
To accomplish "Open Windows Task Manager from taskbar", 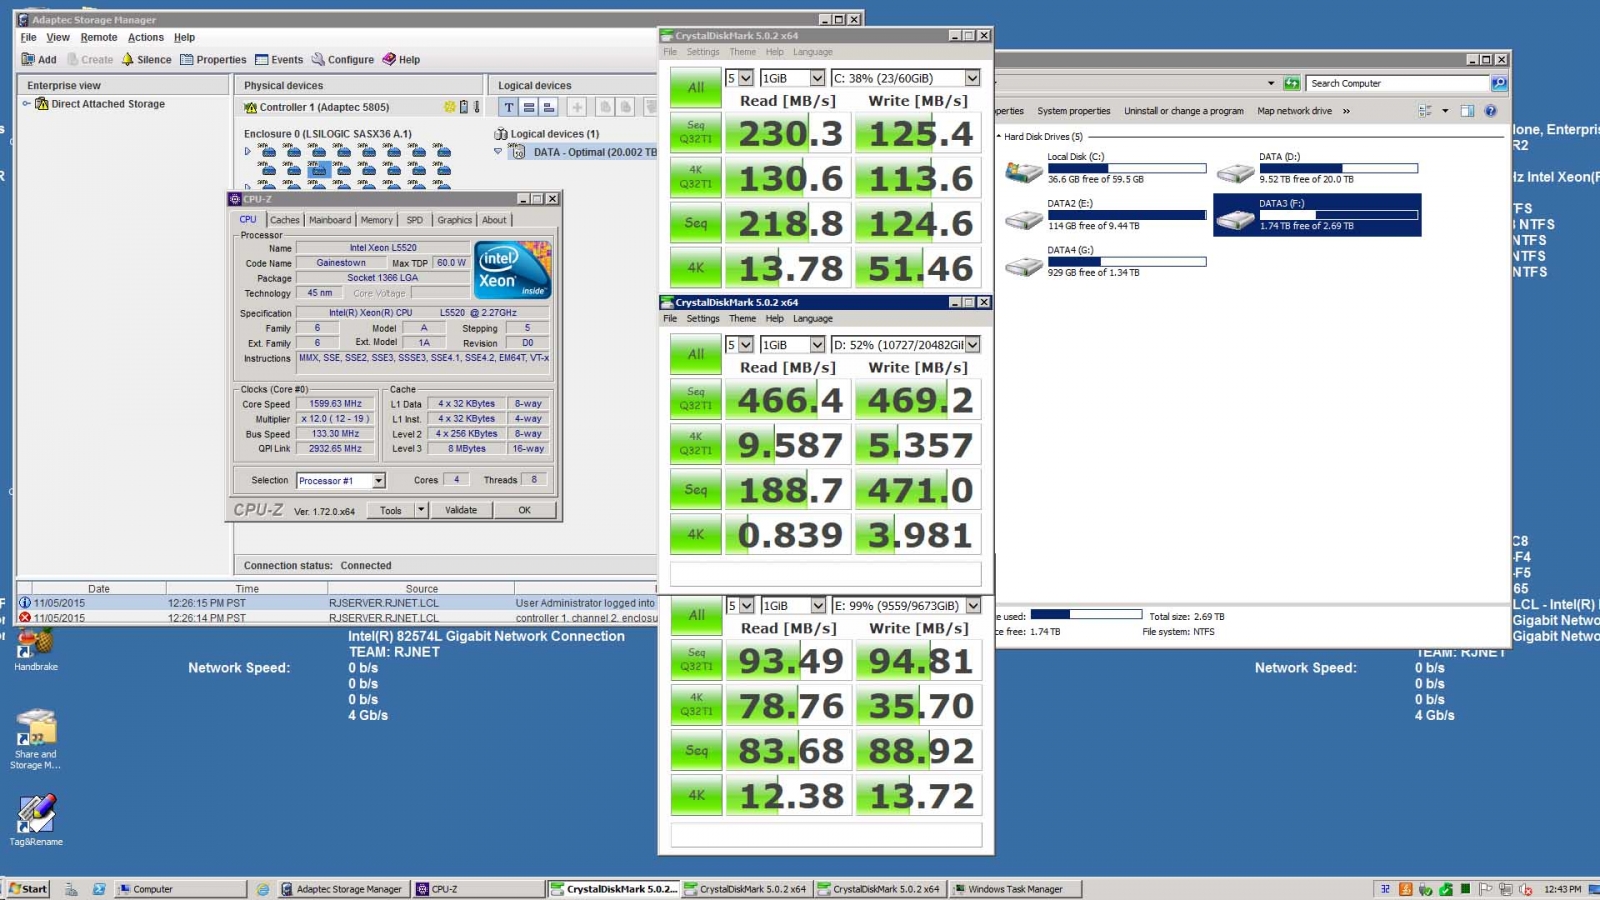I will point(1014,889).
